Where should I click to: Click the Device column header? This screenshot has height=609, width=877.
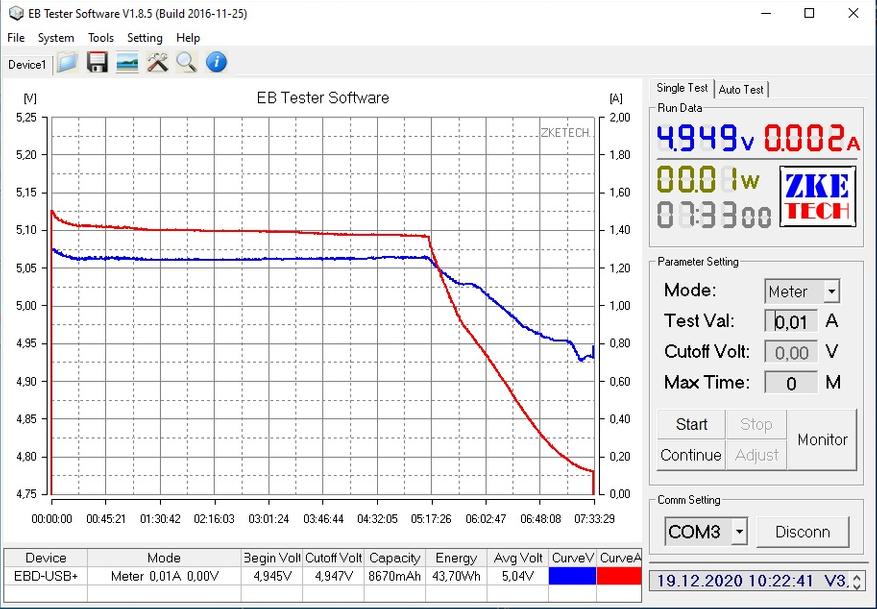[46, 558]
